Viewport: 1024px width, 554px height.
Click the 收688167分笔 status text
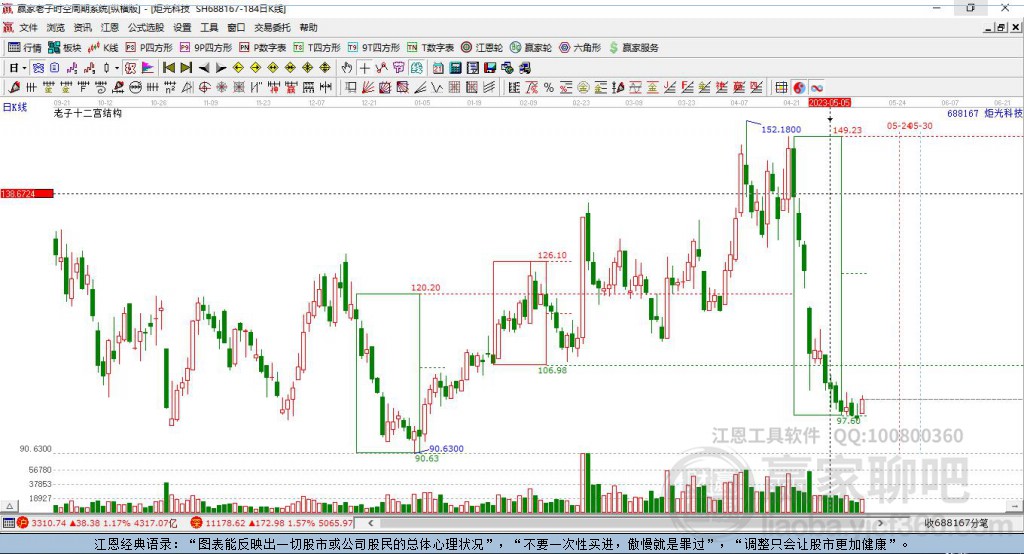(956, 523)
